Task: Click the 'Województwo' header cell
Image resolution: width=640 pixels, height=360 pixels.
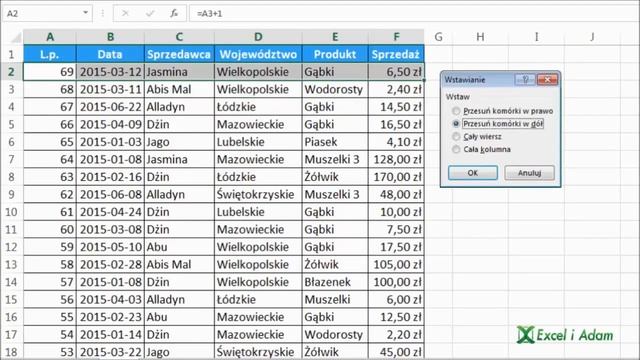Action: coord(258,54)
